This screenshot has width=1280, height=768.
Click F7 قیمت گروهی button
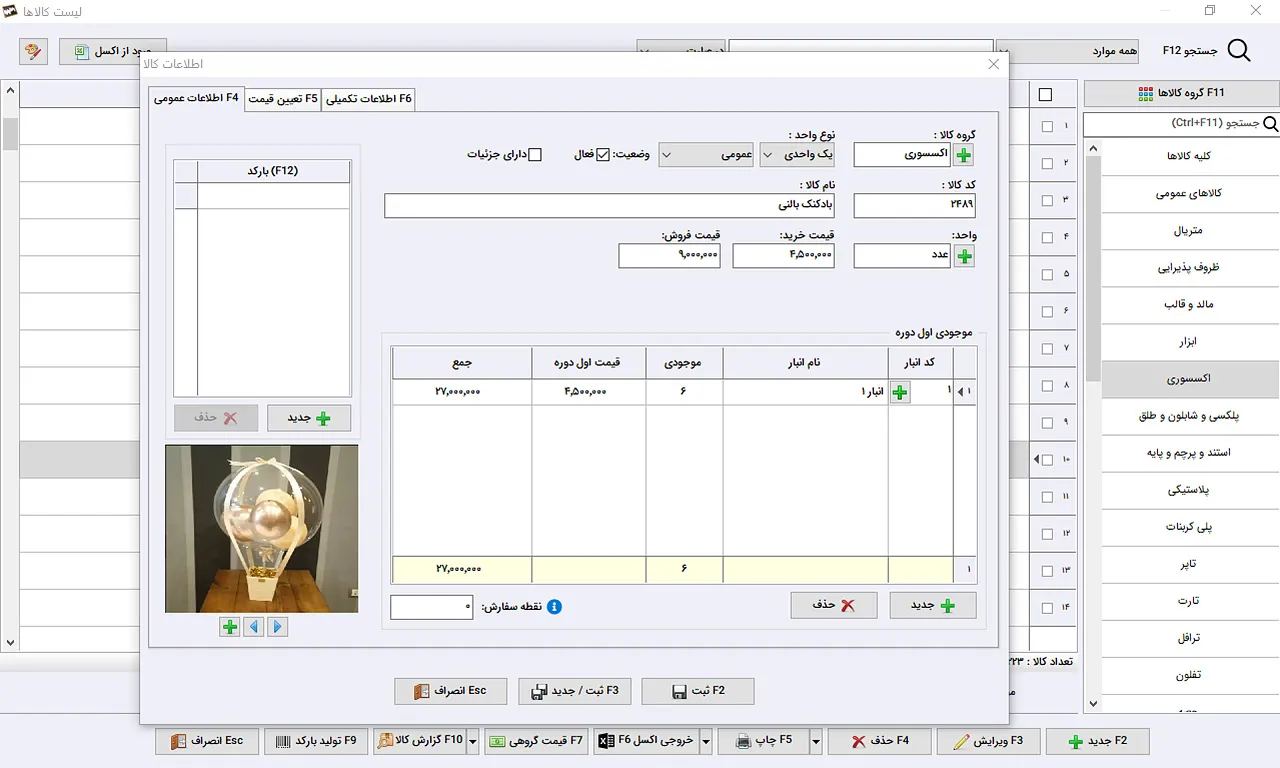point(536,741)
